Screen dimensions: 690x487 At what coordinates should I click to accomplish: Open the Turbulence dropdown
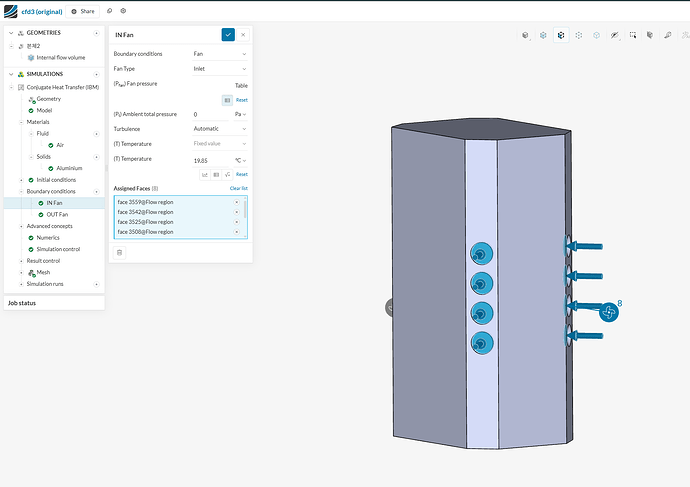pos(220,129)
